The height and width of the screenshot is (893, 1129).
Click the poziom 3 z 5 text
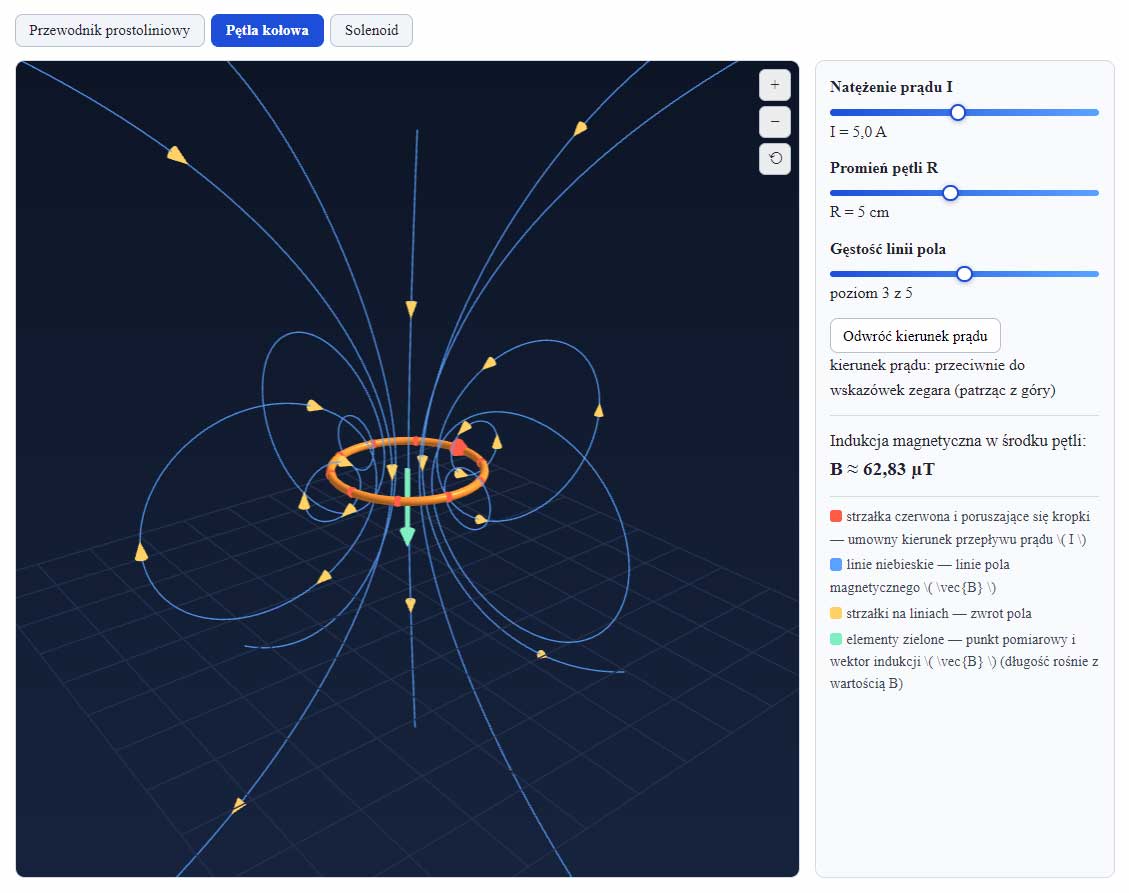coord(871,293)
